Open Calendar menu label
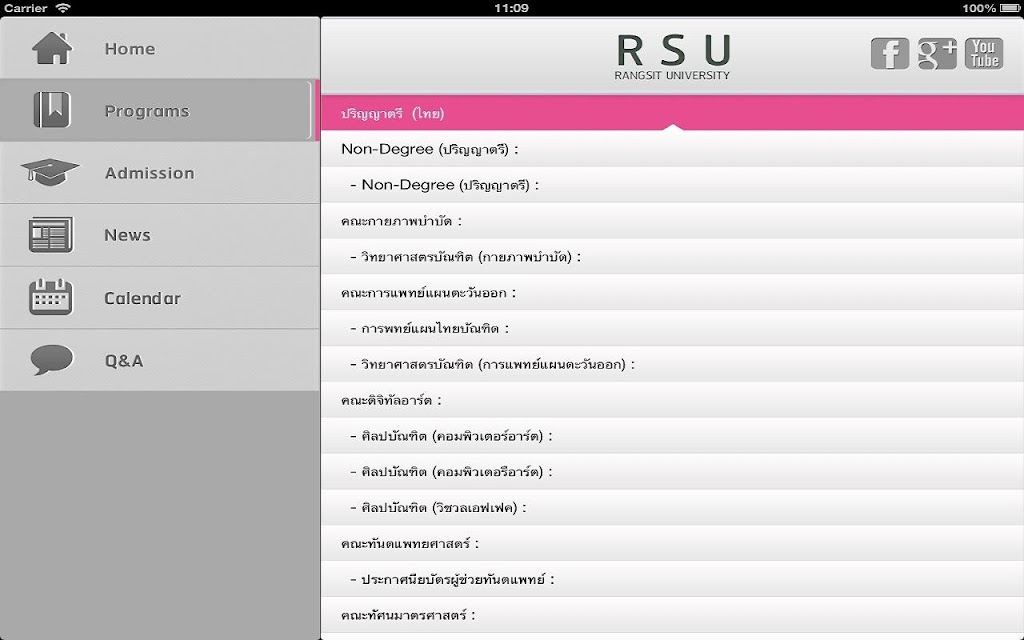The width and height of the screenshot is (1024, 640). [142, 298]
